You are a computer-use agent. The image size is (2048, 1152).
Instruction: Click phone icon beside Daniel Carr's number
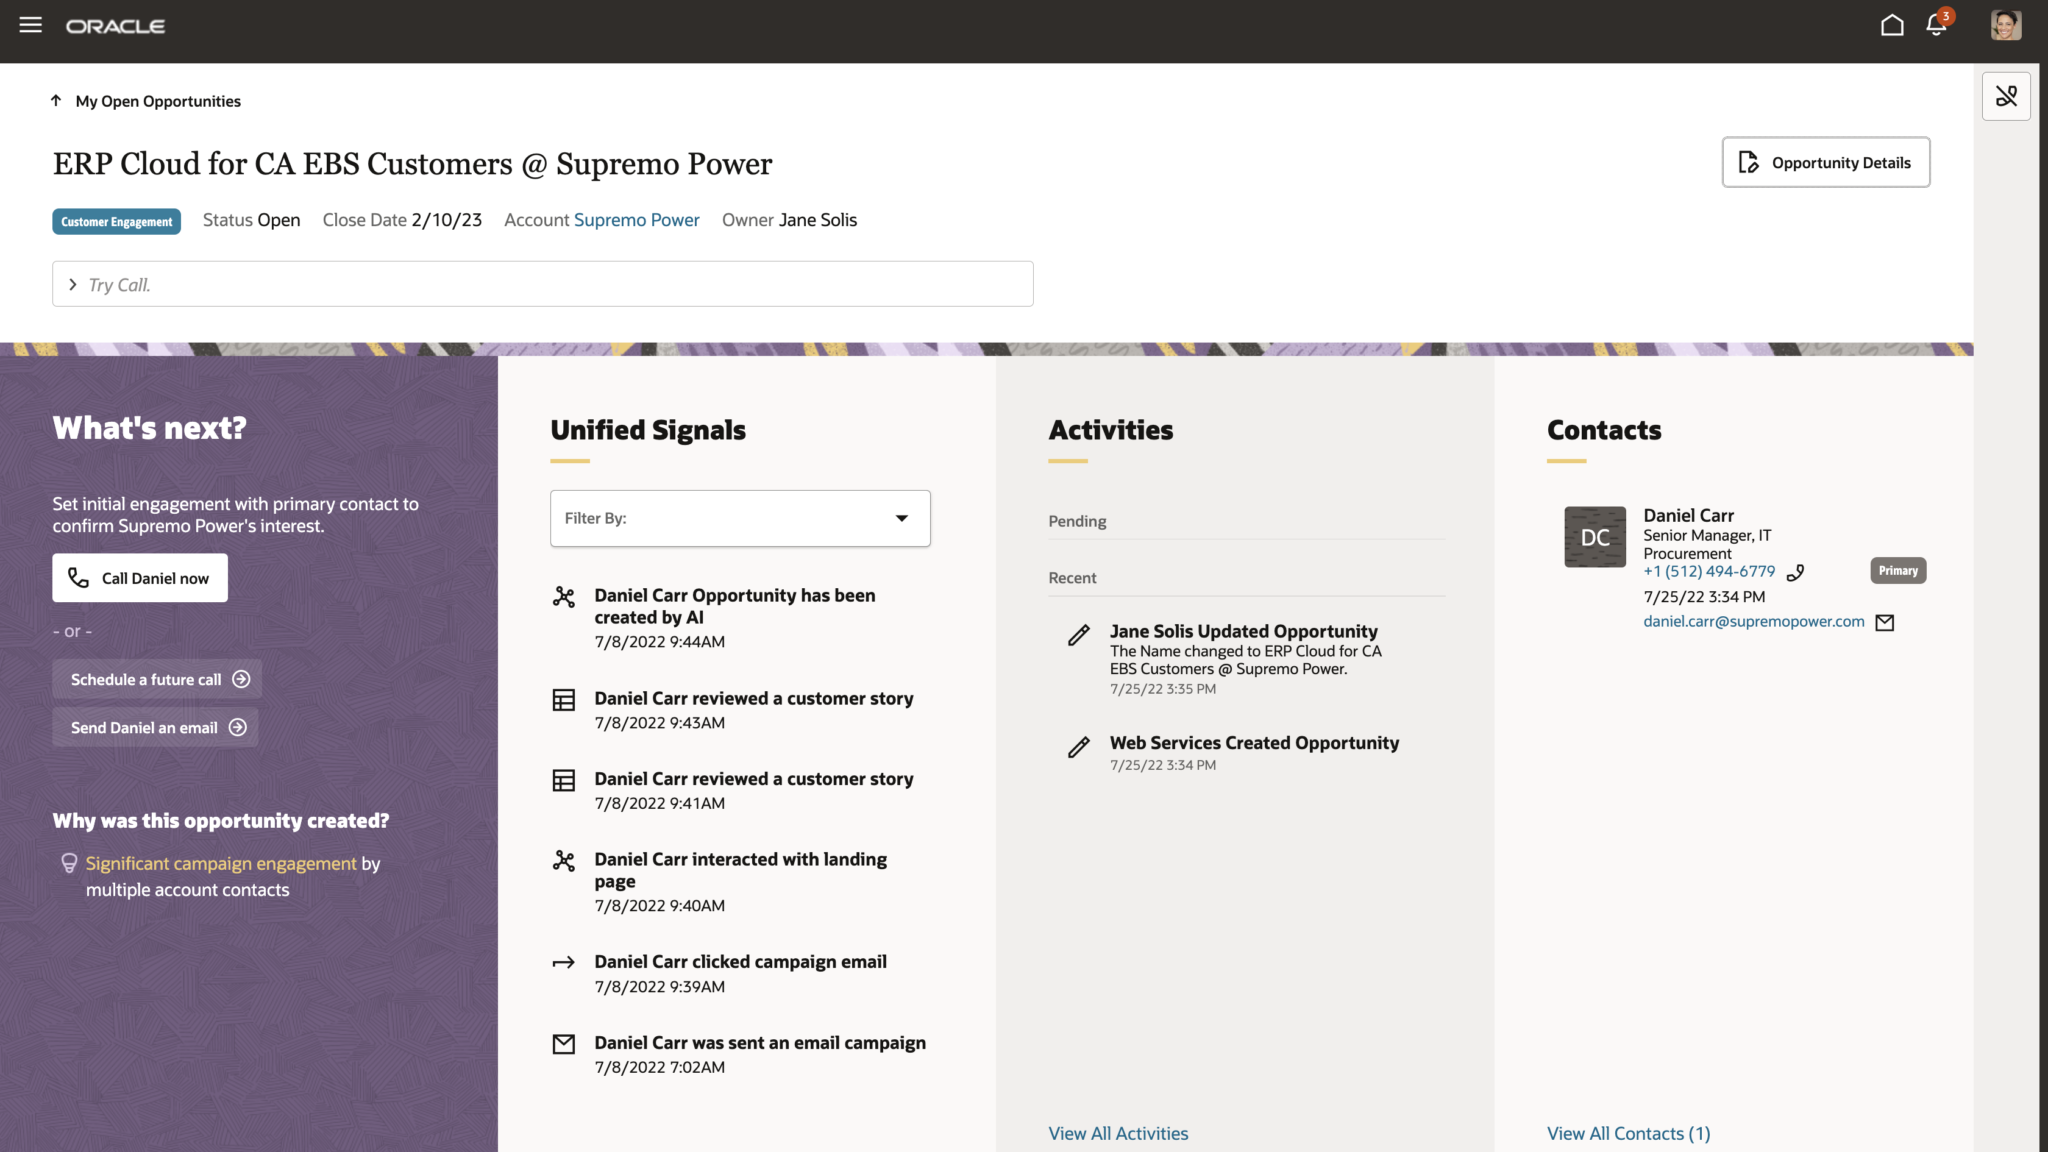1795,573
